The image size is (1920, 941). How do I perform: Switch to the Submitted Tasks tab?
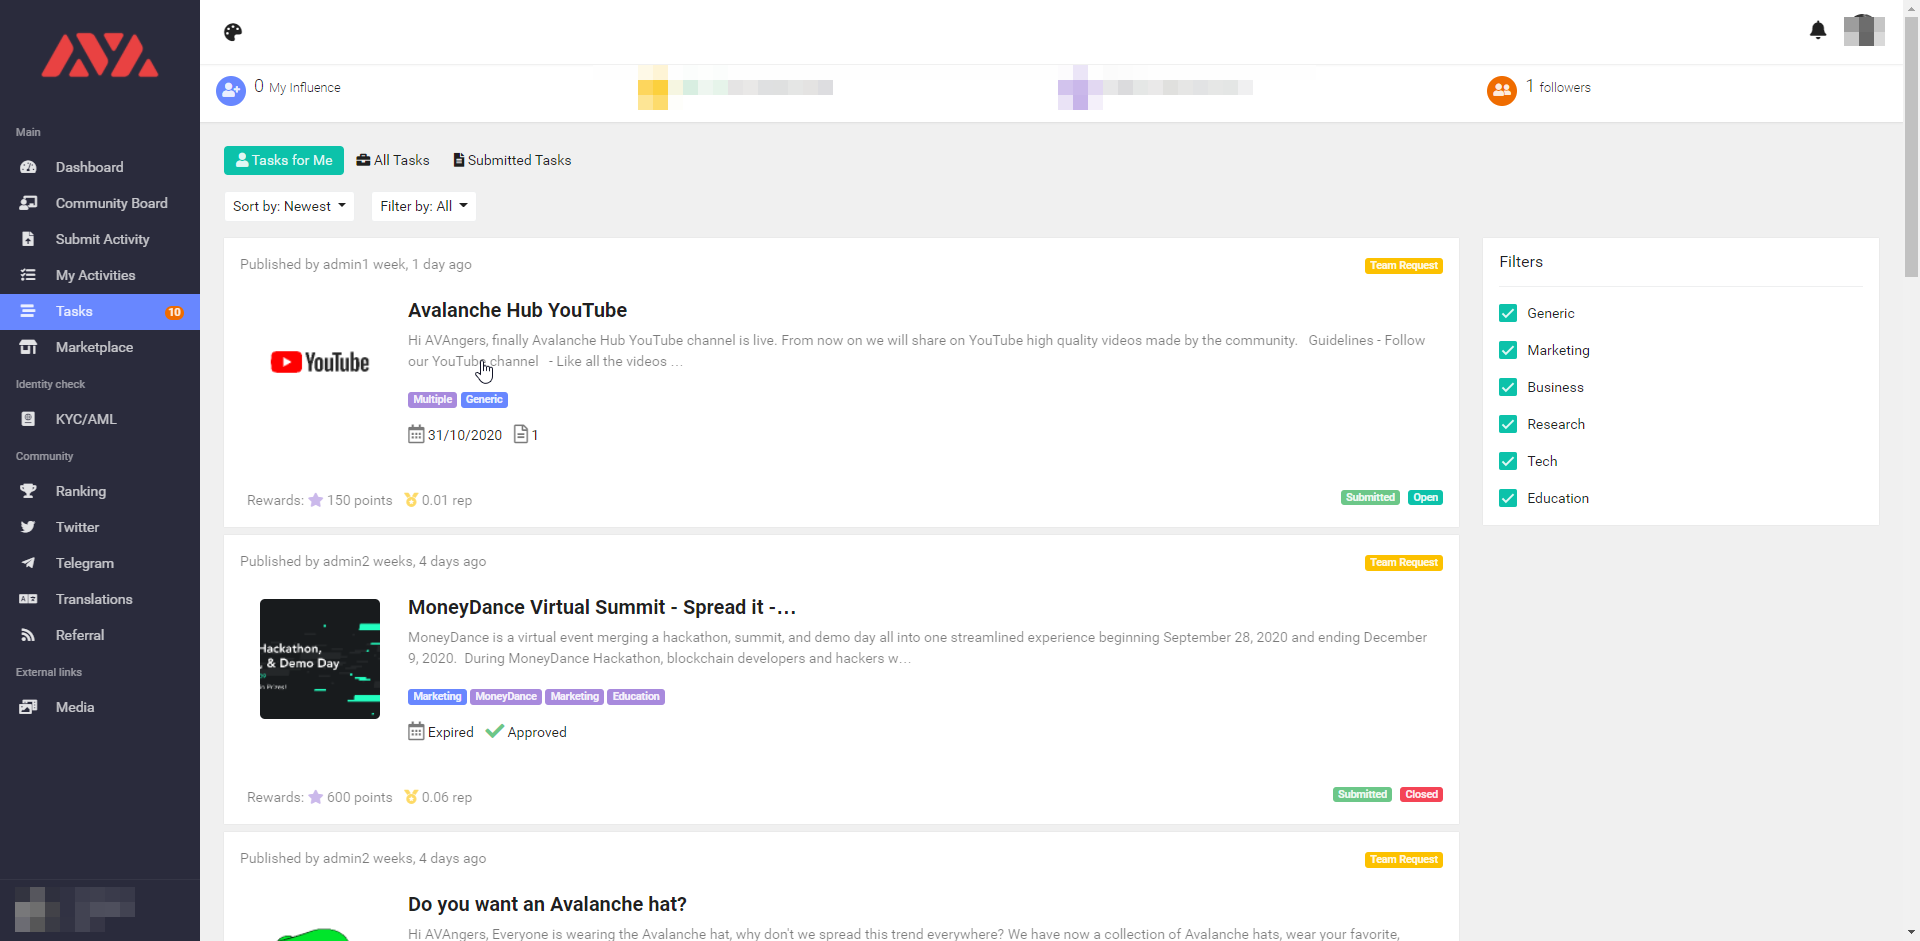pyautogui.click(x=512, y=160)
